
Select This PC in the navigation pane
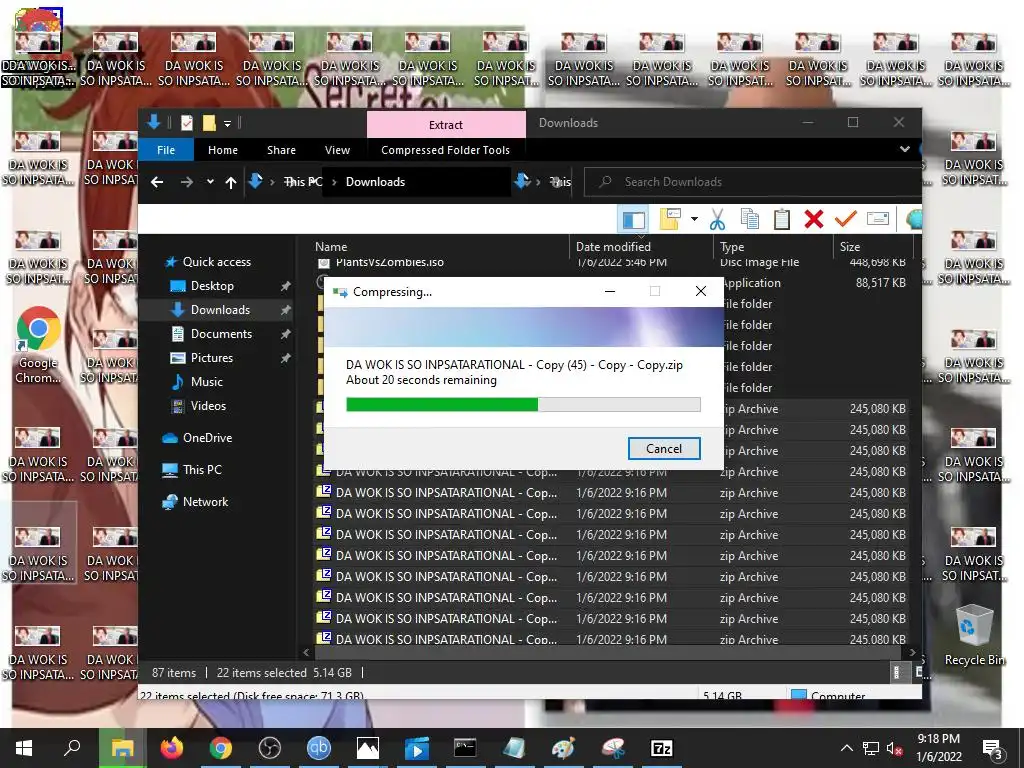[x=202, y=470]
